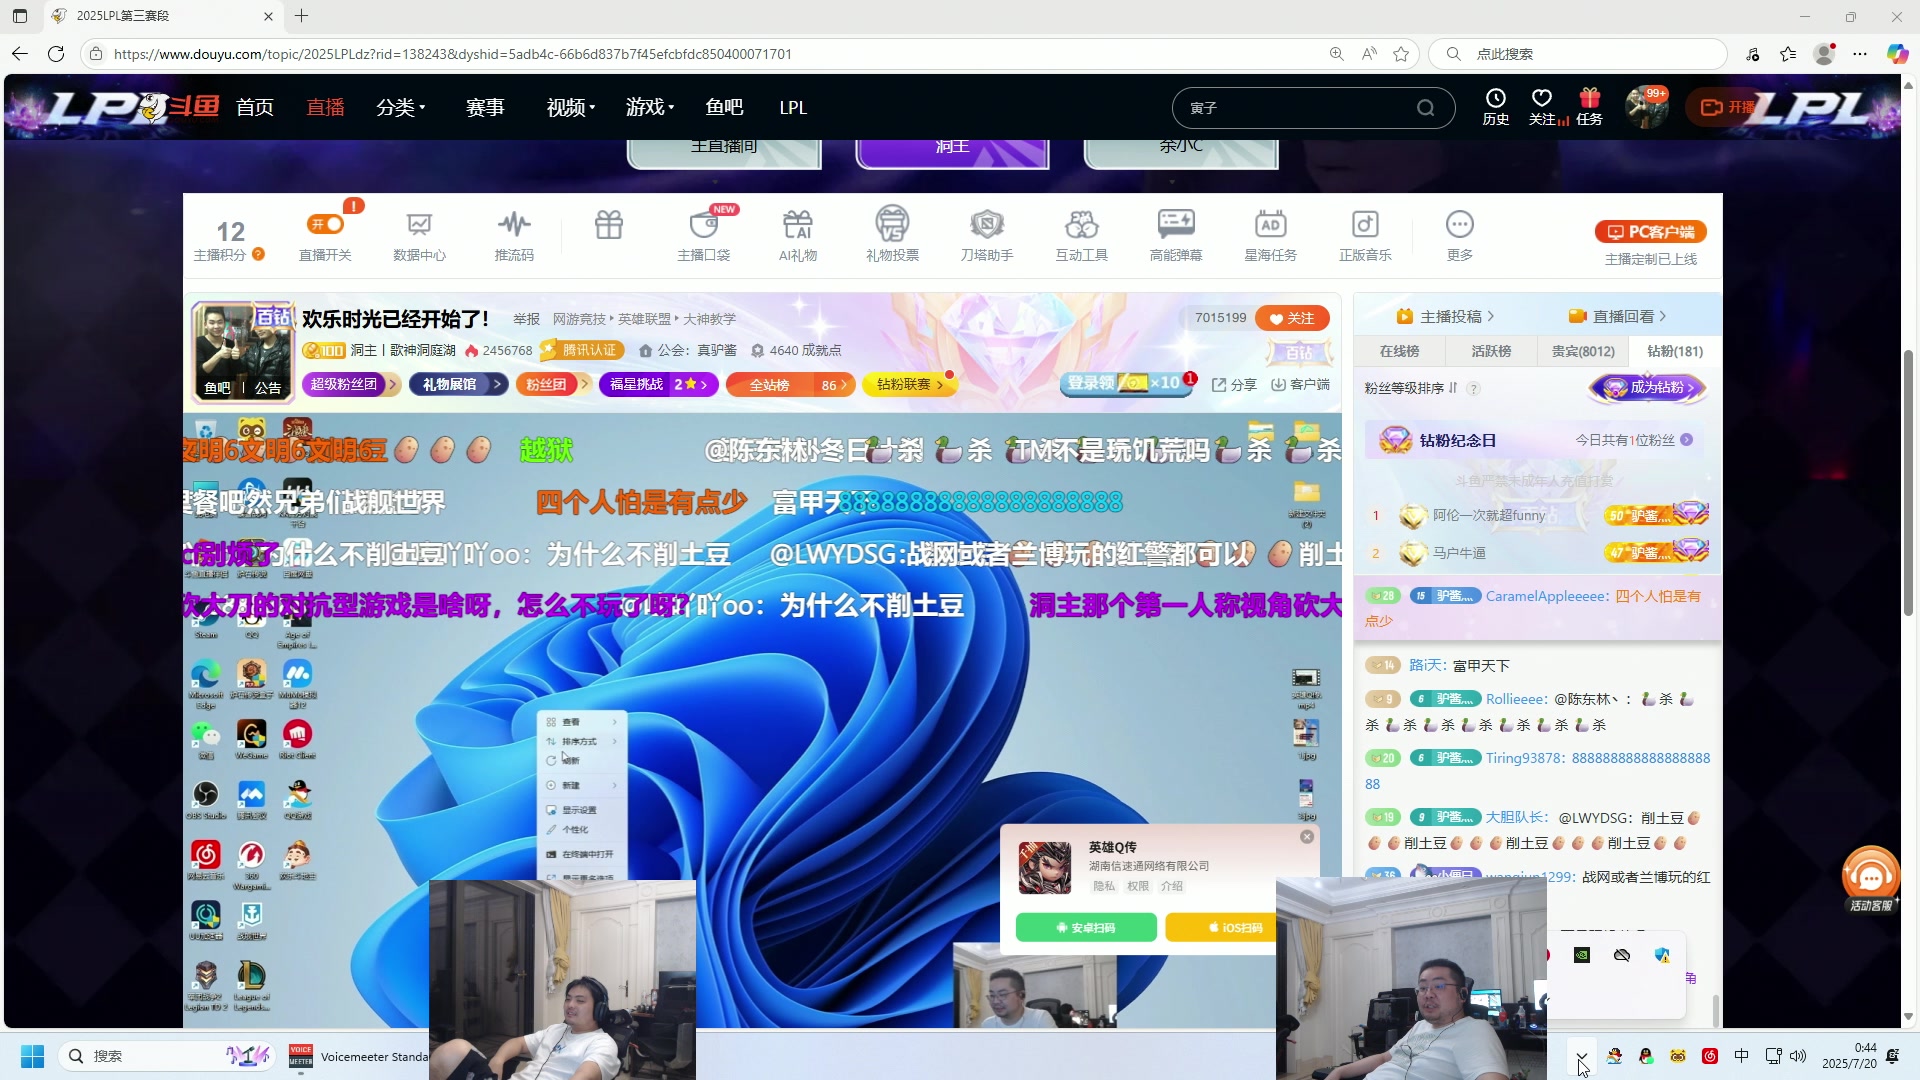Open 直播回看 replay link
1920x1080 pixels.
pos(1618,316)
